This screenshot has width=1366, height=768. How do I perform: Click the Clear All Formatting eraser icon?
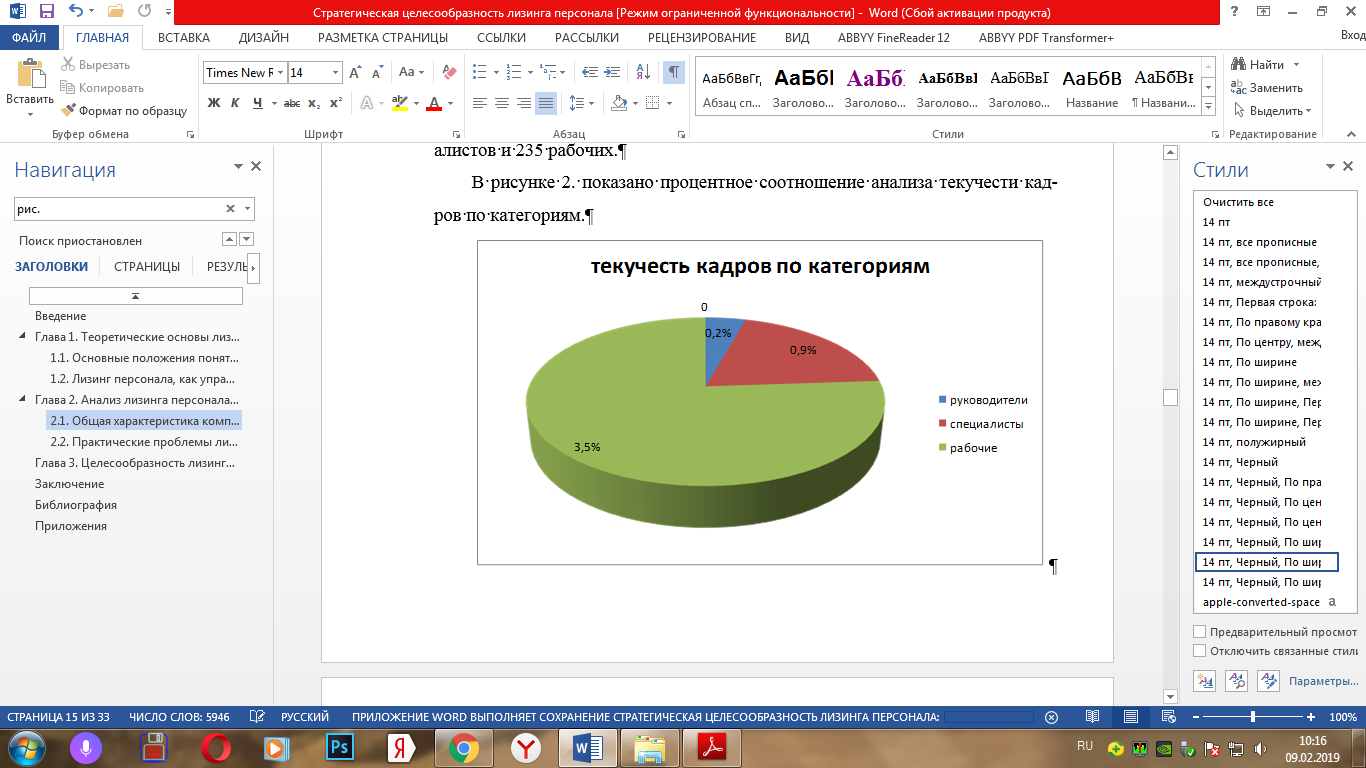coord(449,73)
